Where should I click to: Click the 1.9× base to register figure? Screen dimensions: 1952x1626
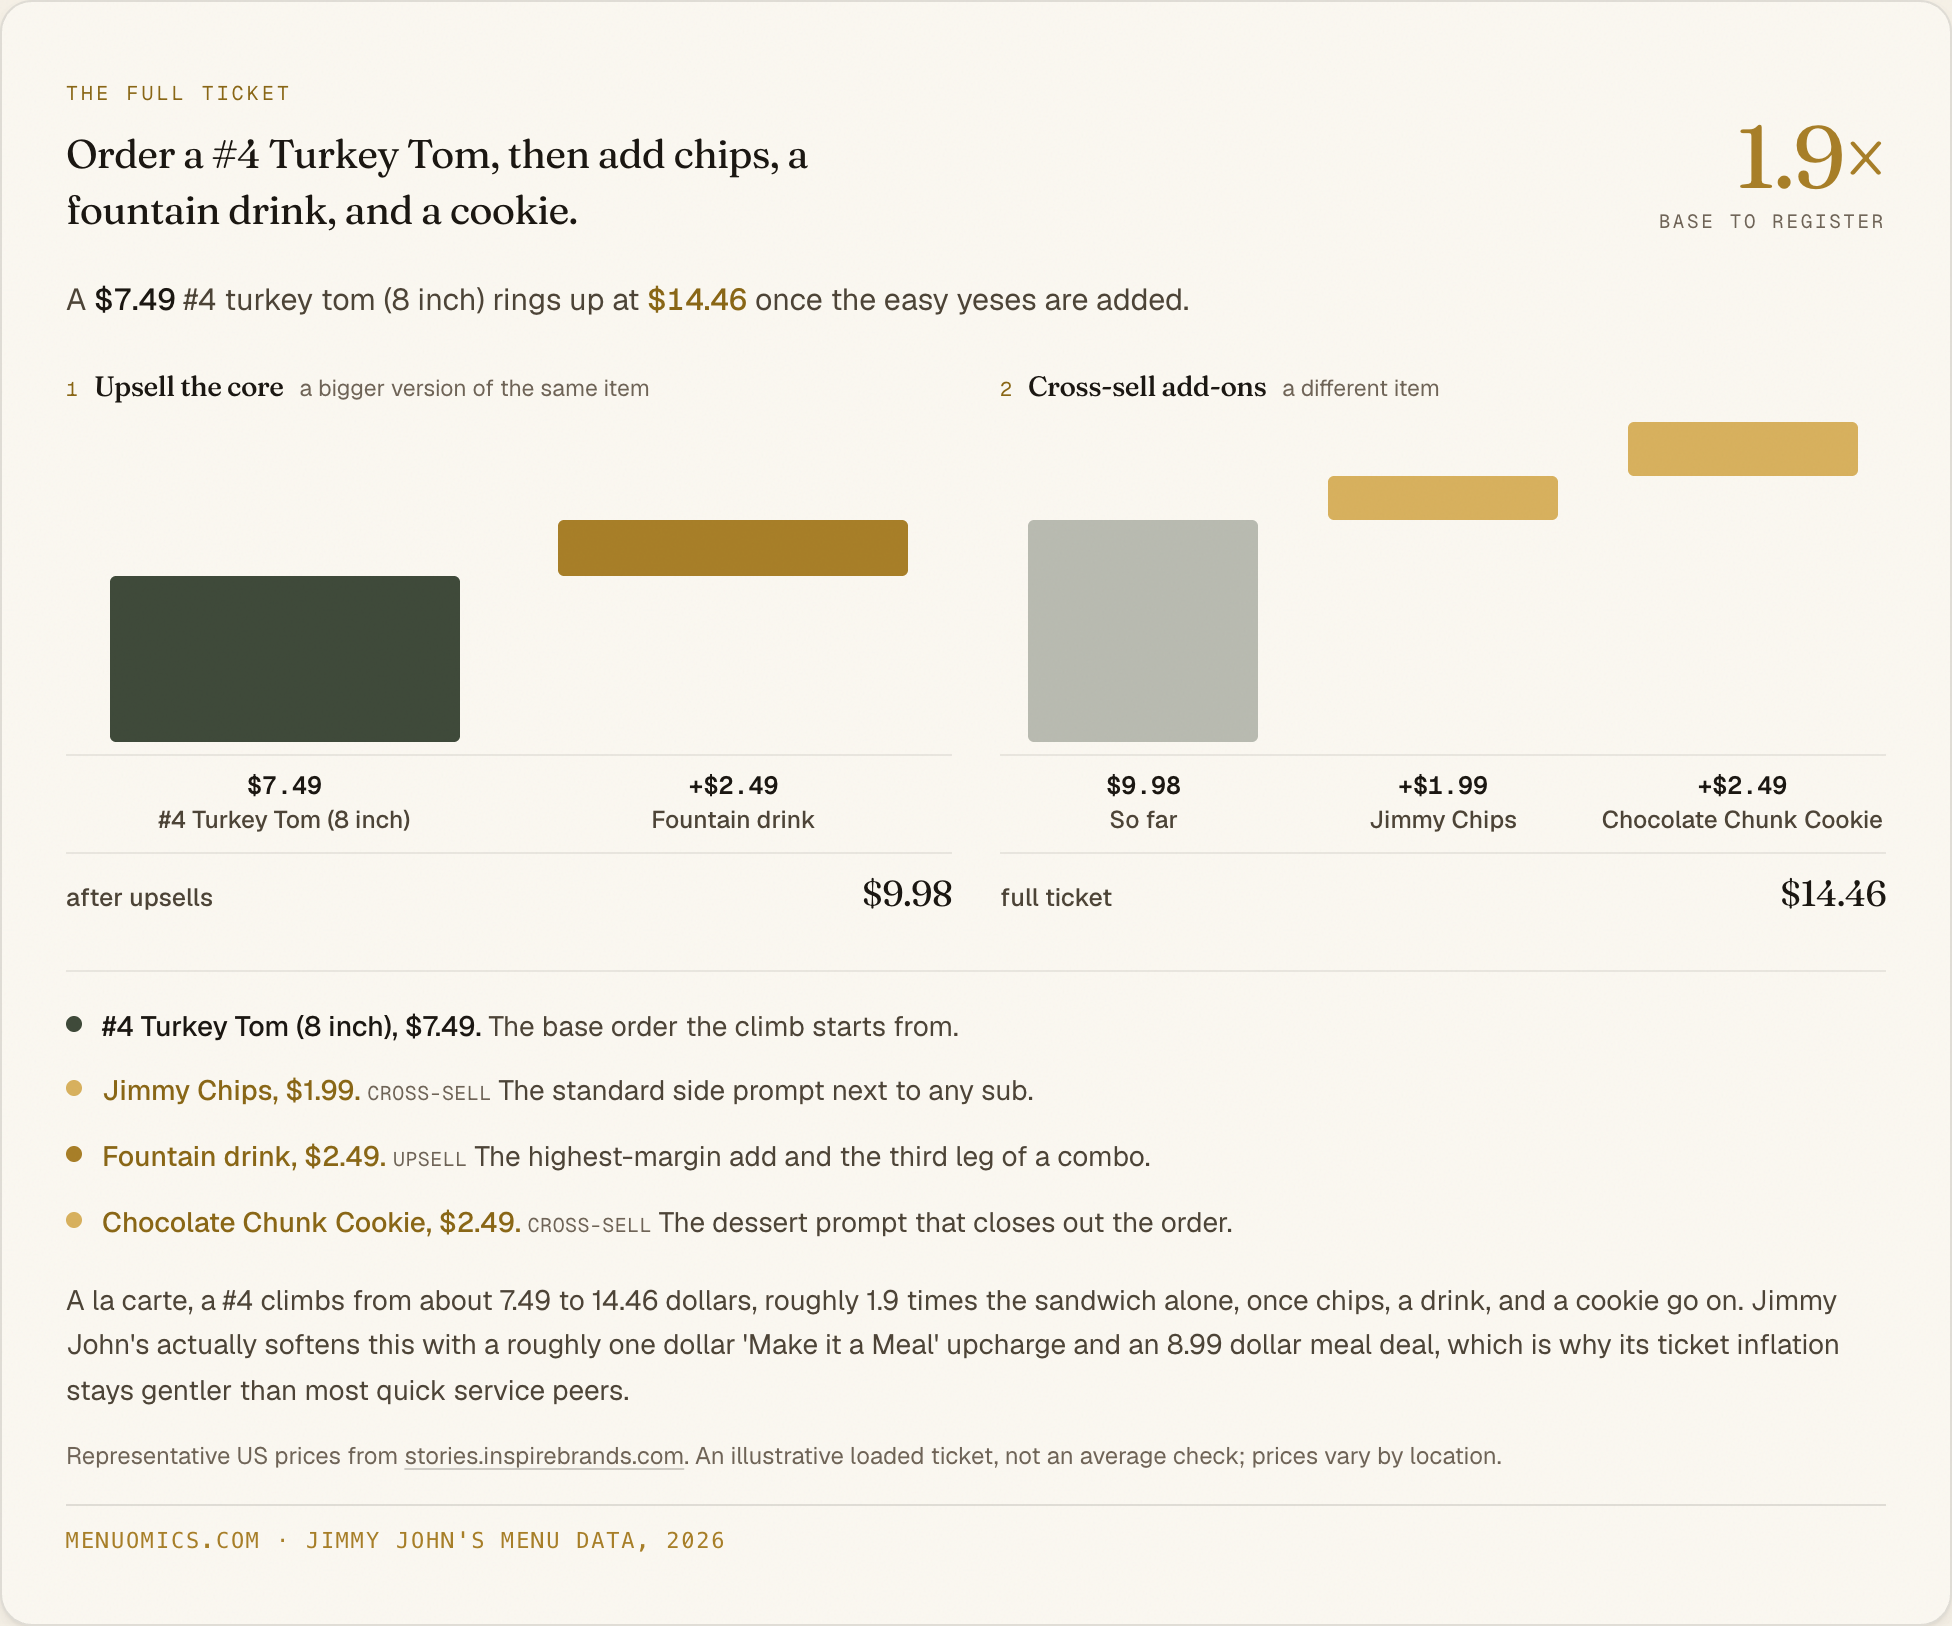(1810, 158)
